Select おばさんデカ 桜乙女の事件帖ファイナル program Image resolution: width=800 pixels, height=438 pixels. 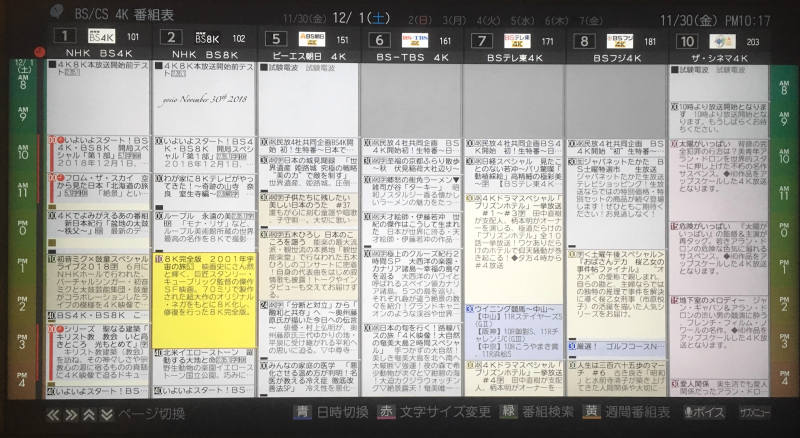click(x=616, y=295)
